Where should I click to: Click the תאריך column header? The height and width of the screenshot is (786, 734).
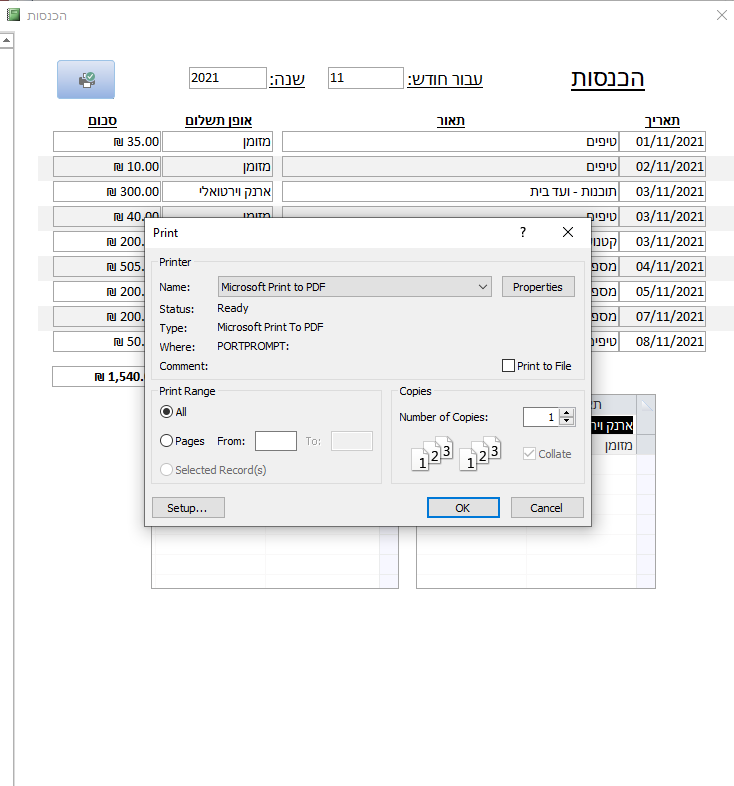662,121
